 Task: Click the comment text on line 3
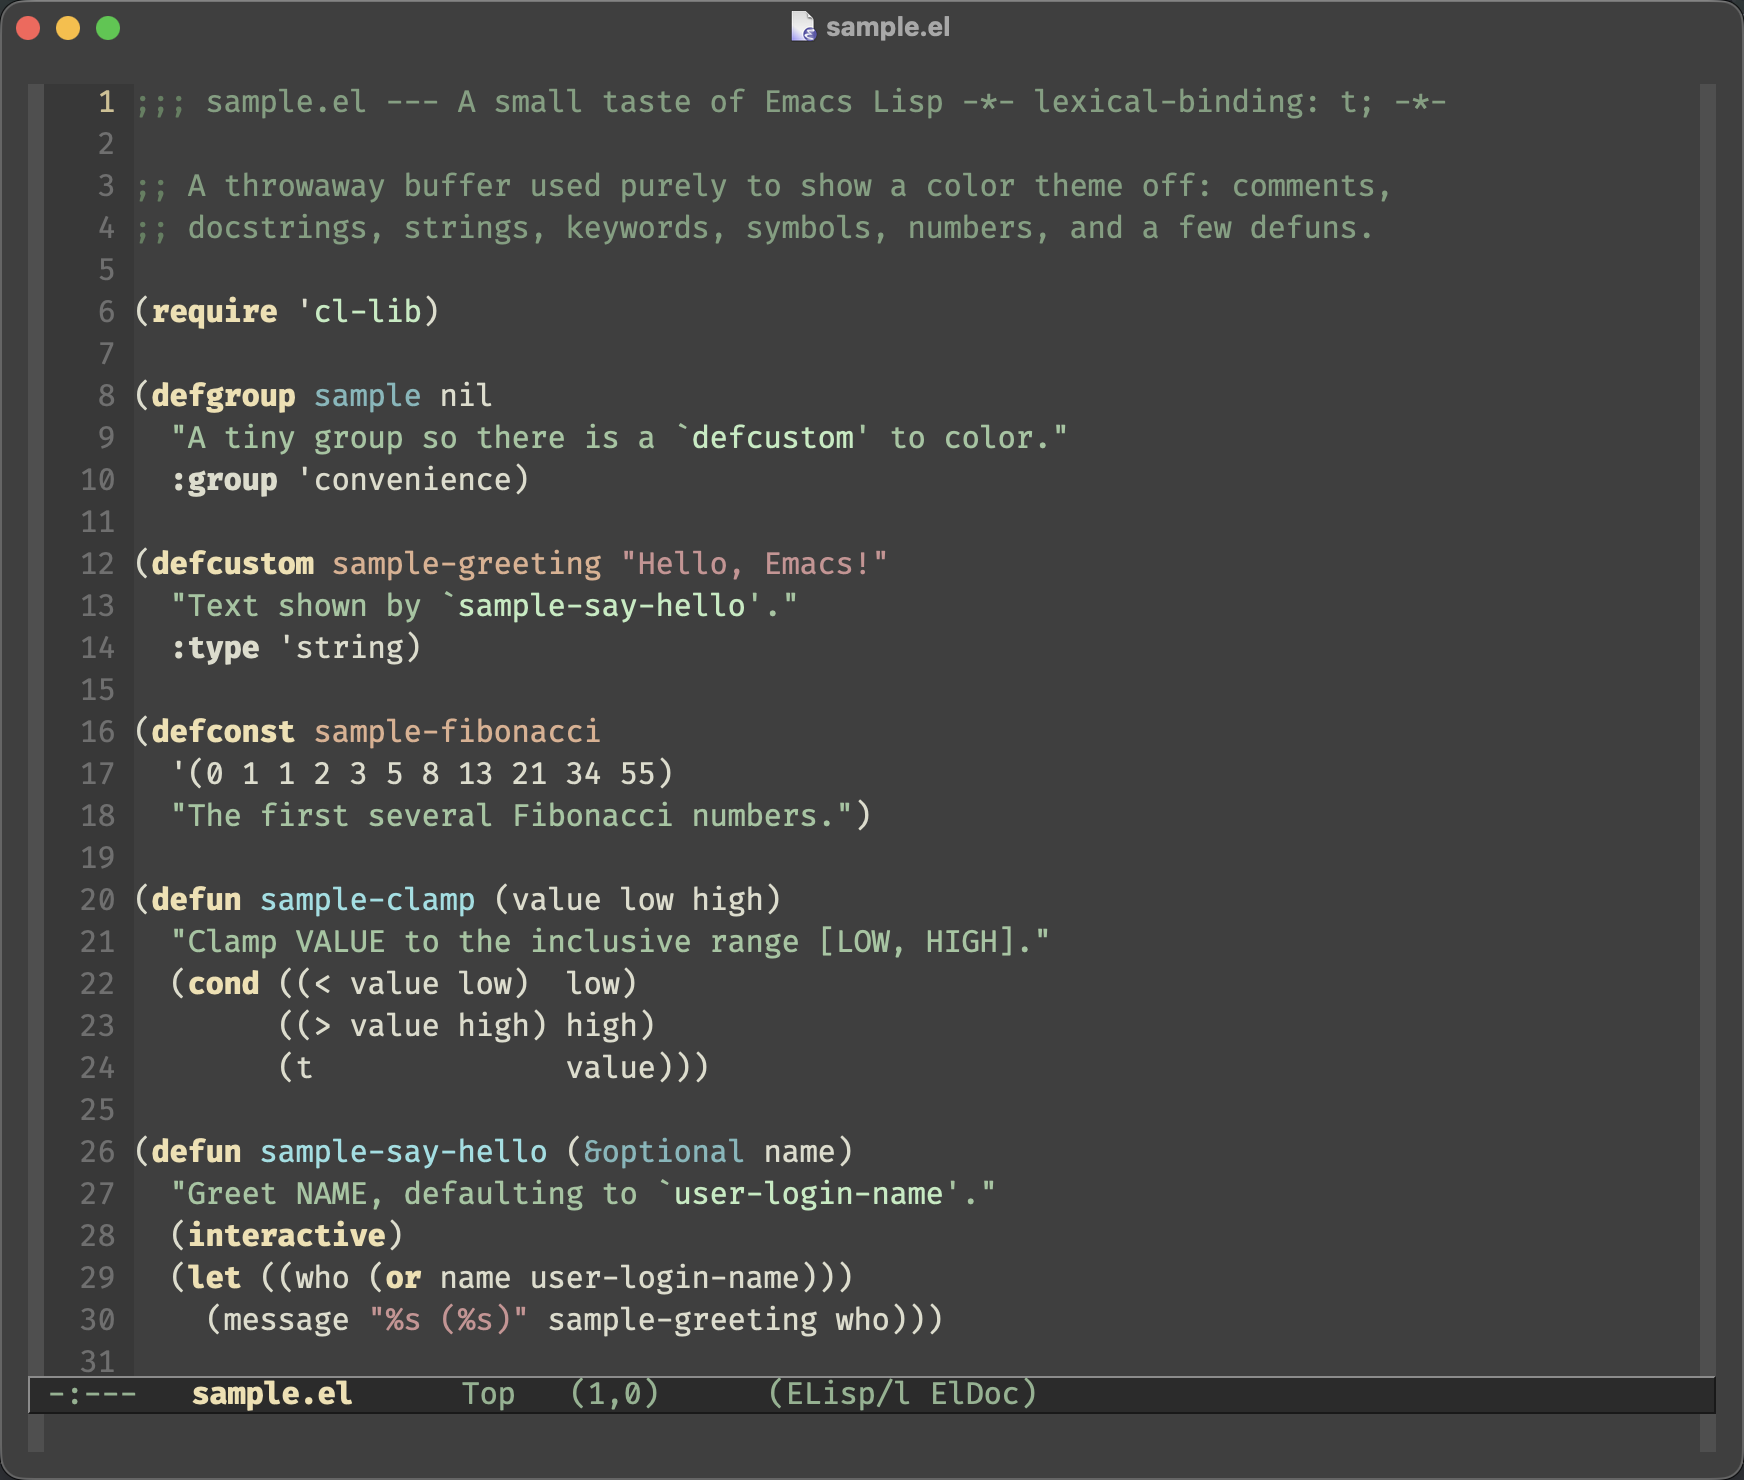coord(764,186)
